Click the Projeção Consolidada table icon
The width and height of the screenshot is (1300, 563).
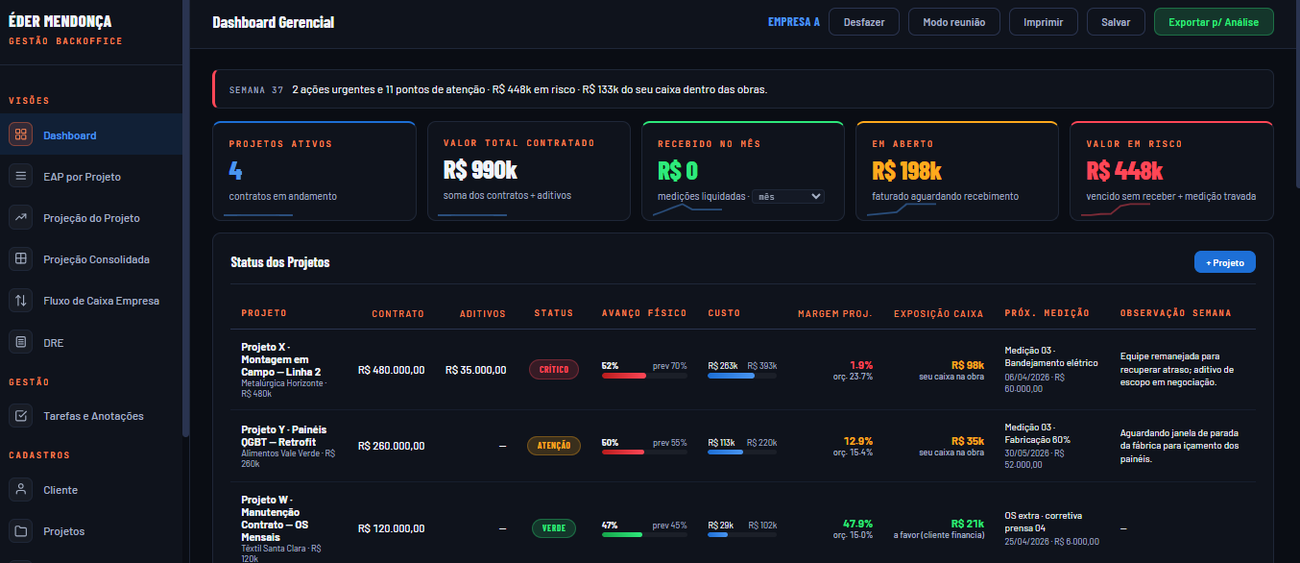click(20, 259)
